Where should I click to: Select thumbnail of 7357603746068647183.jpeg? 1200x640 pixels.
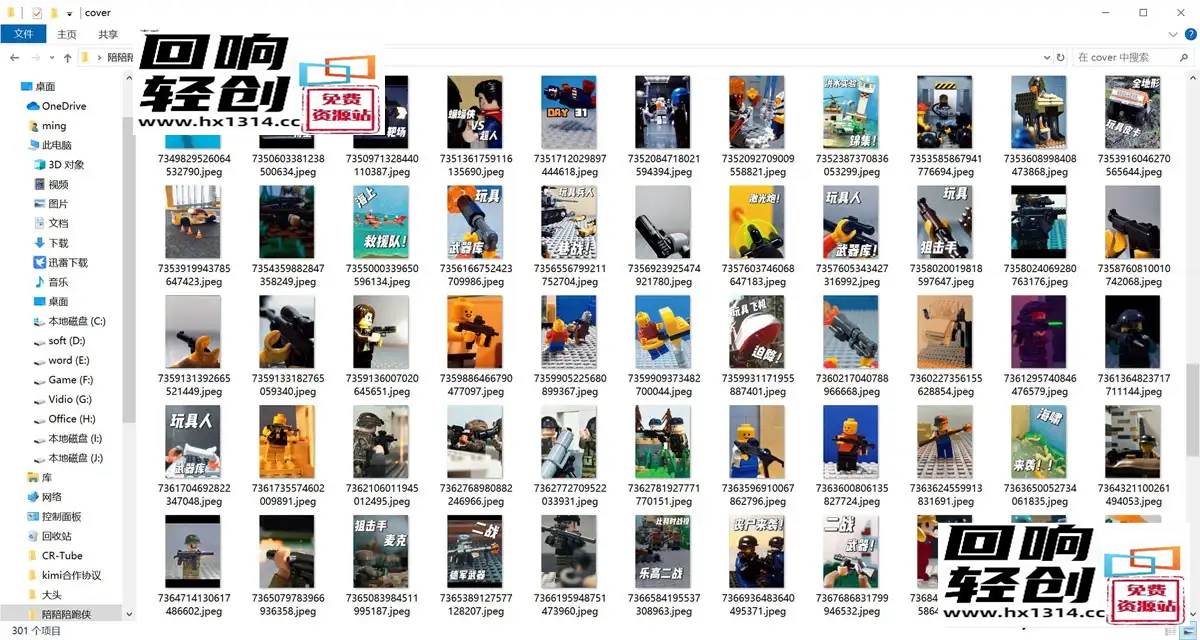(757, 222)
